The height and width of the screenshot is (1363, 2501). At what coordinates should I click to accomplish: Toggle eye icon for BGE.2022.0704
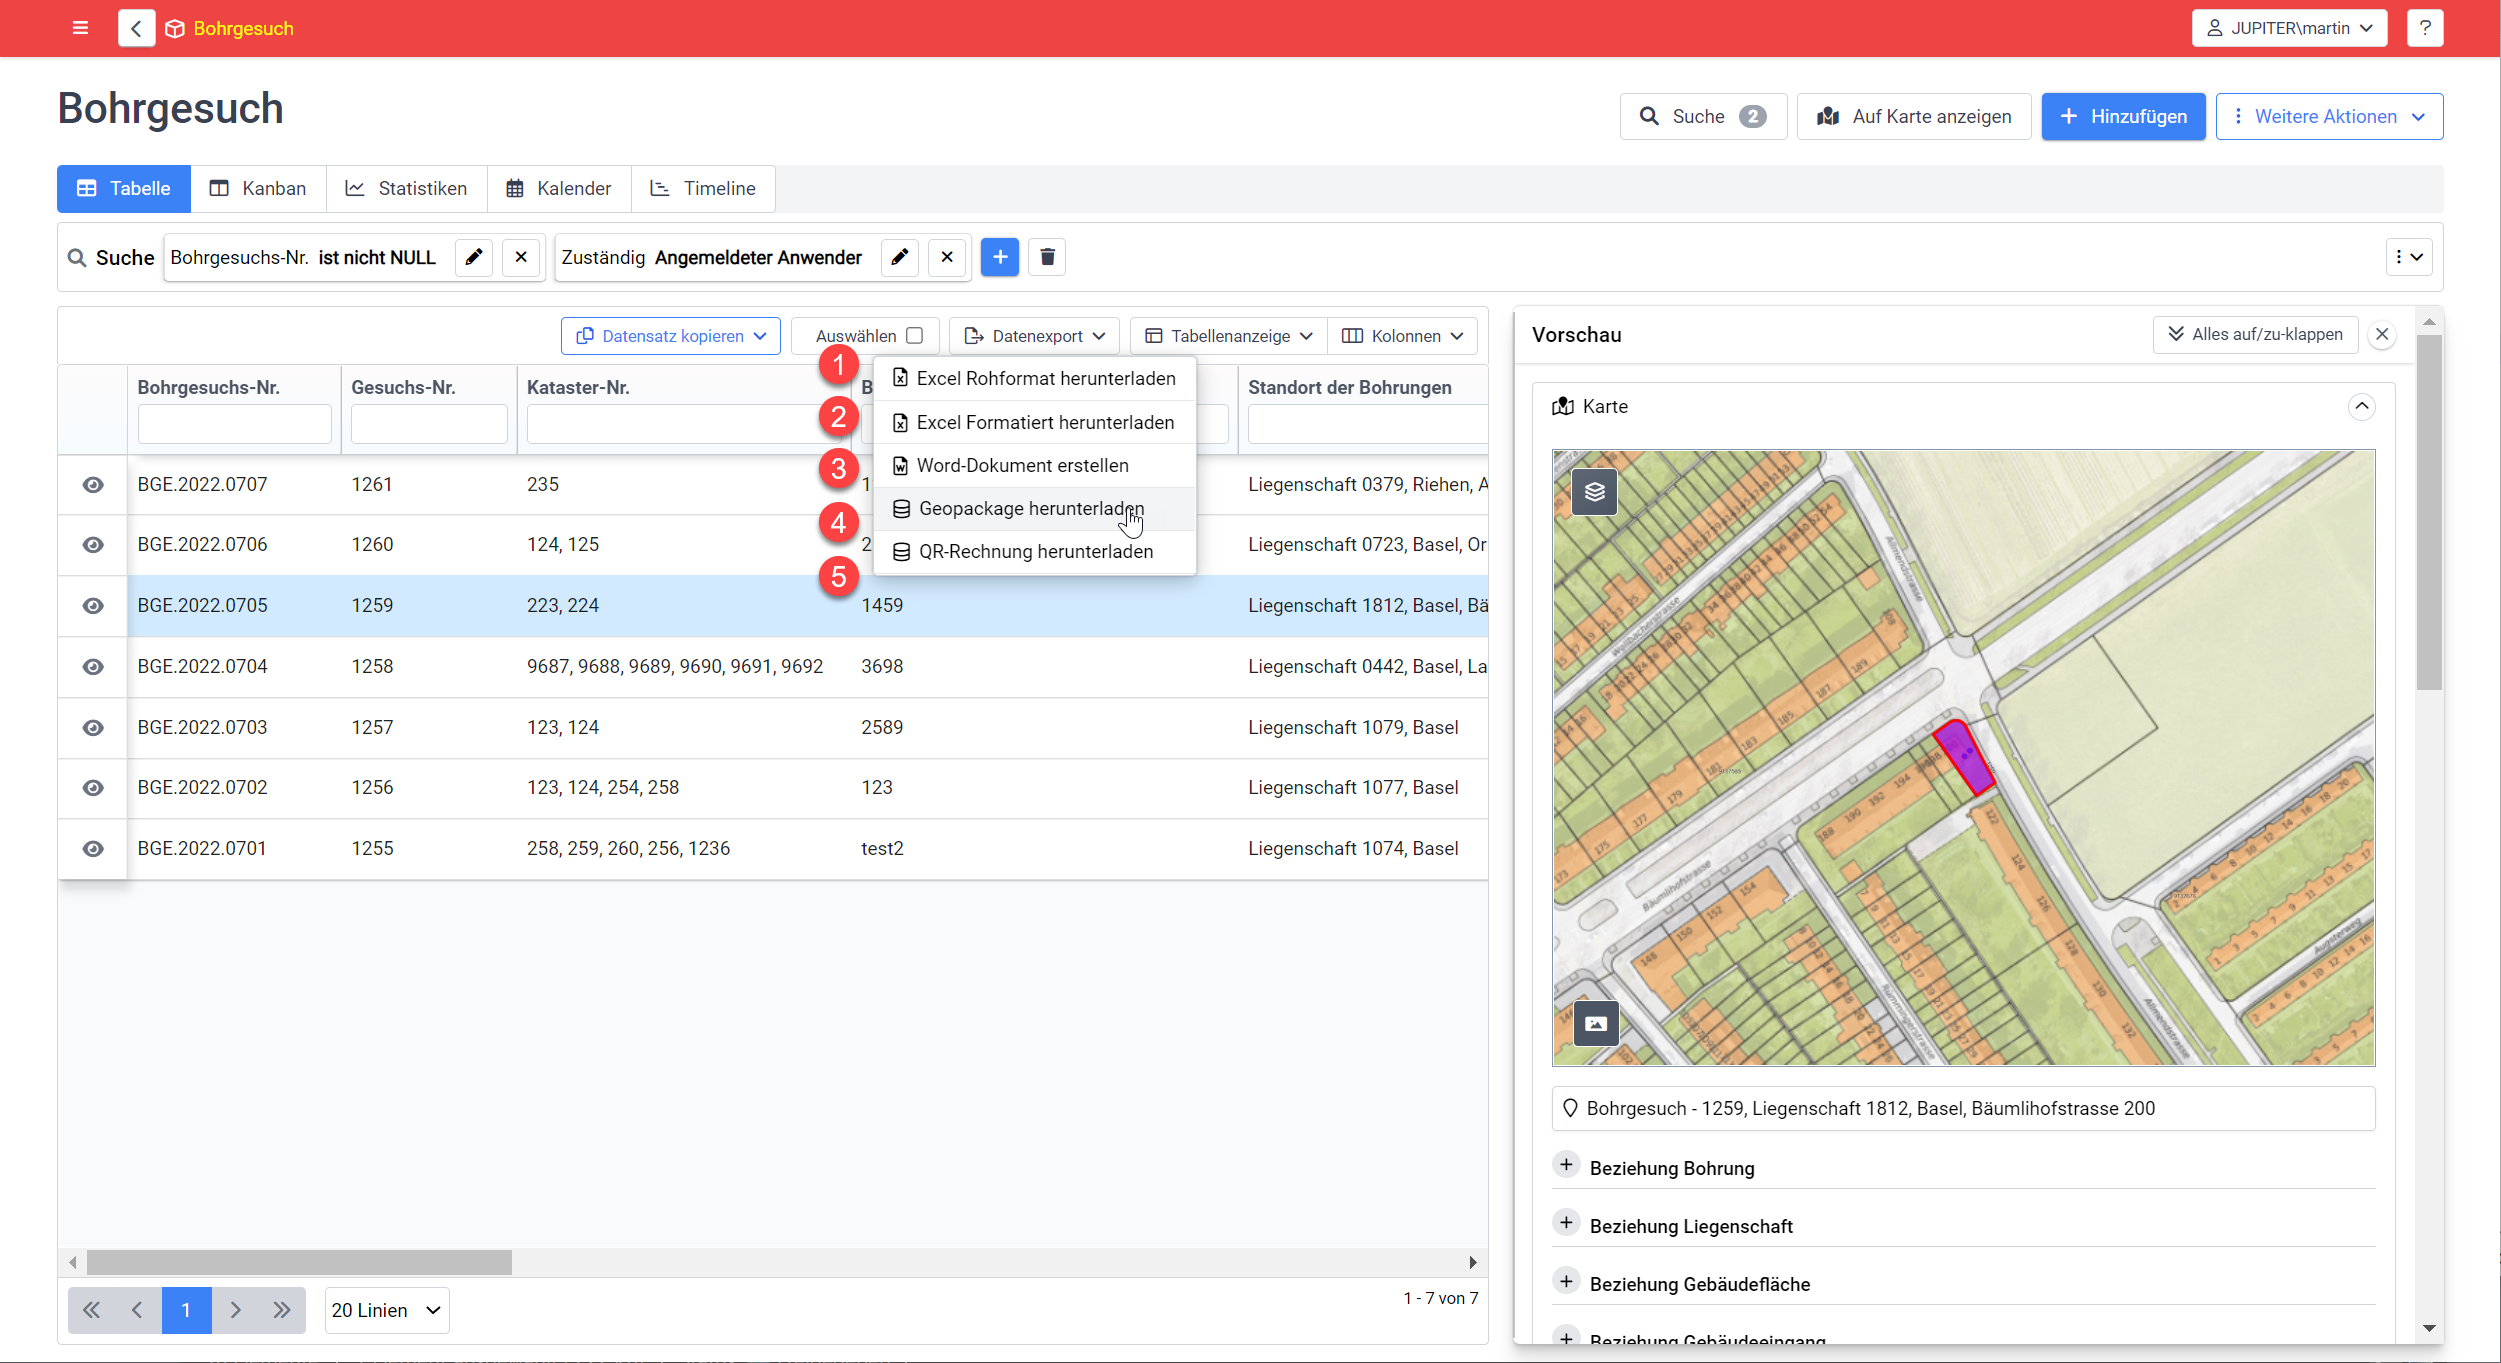coord(93,667)
